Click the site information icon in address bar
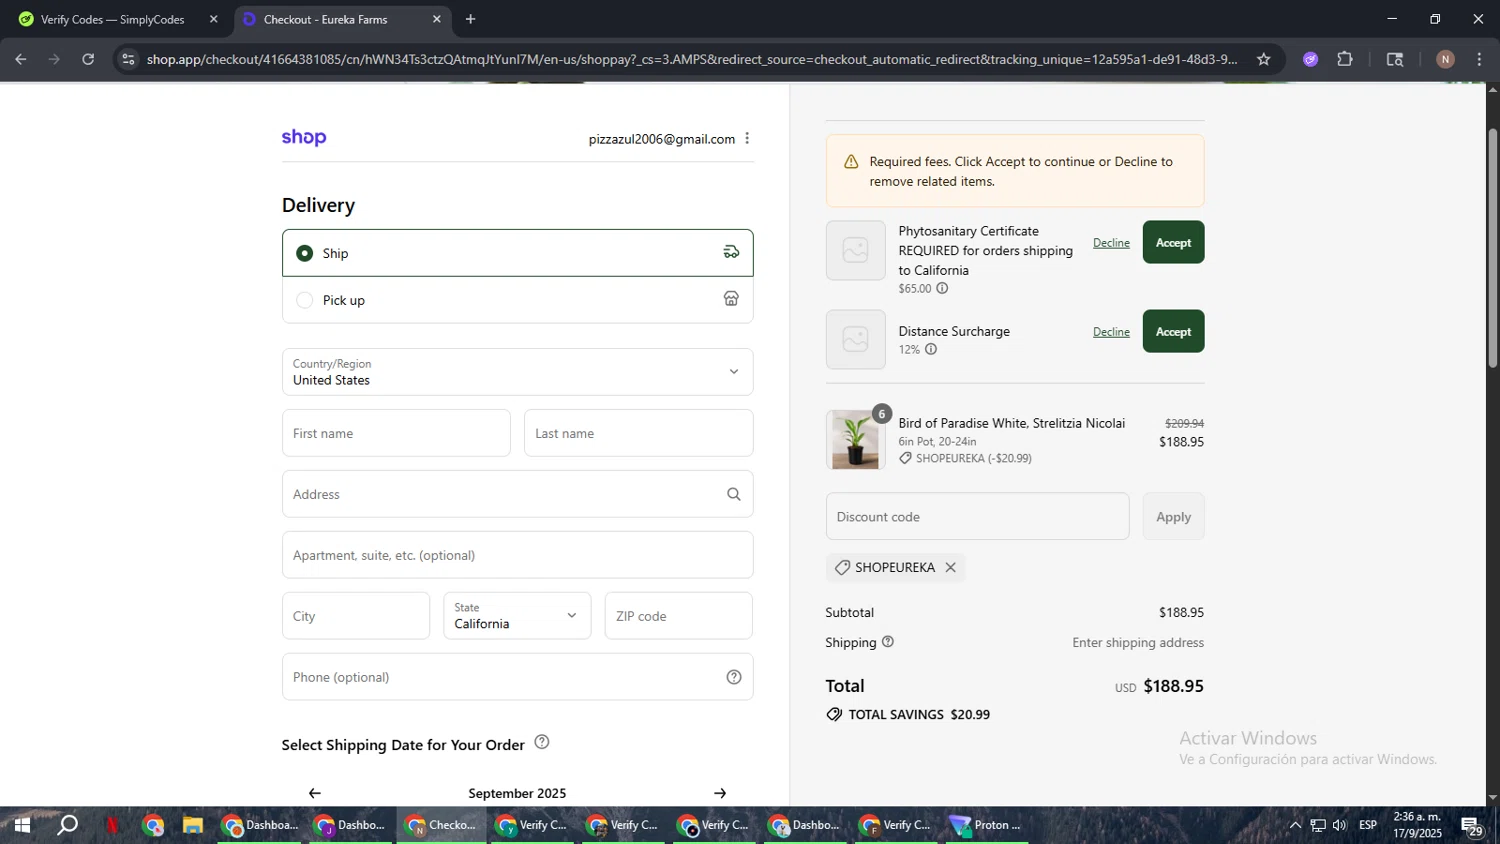This screenshot has width=1500, height=844. 127,59
